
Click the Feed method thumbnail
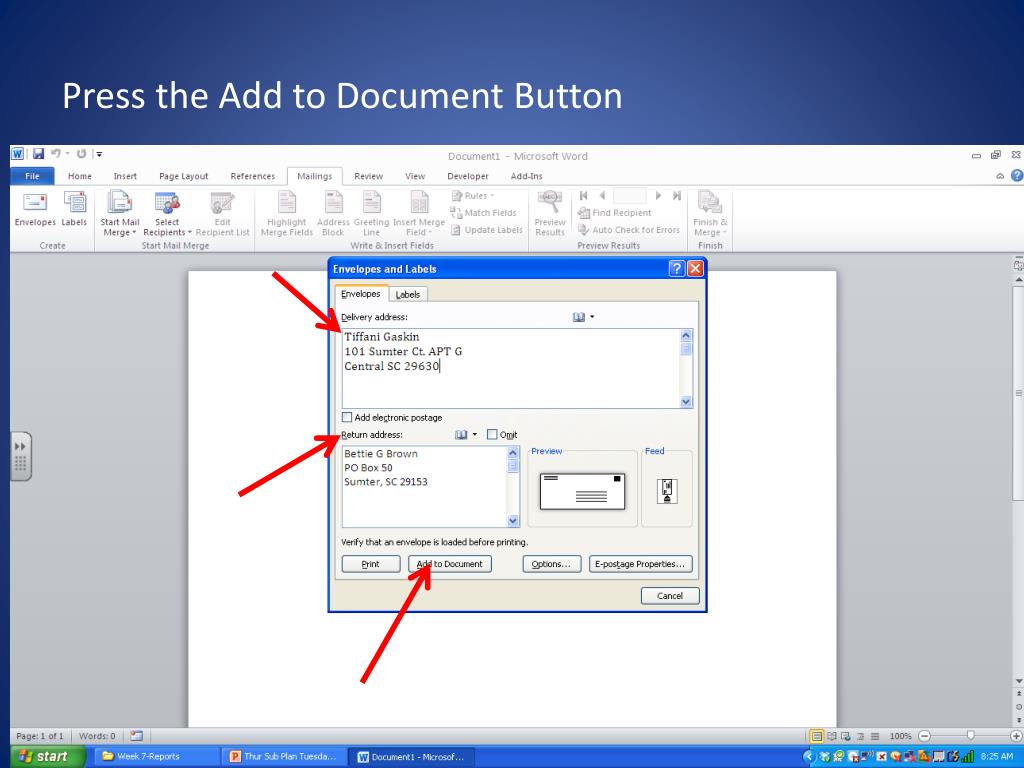click(x=667, y=491)
